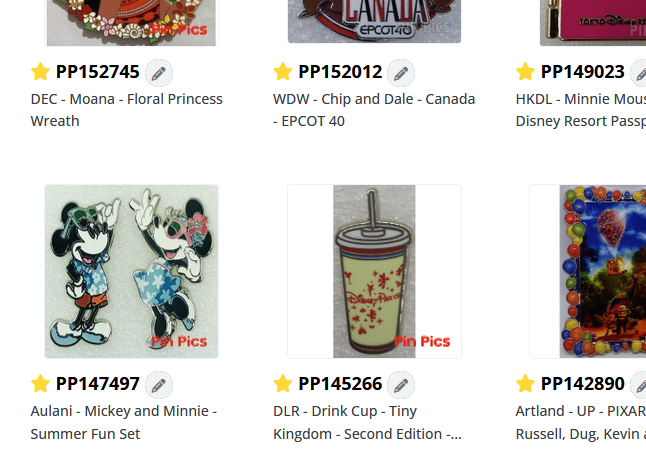Screen dimensions: 646x461
Task: Click the star icon beside PP149023
Action: [x=525, y=72]
